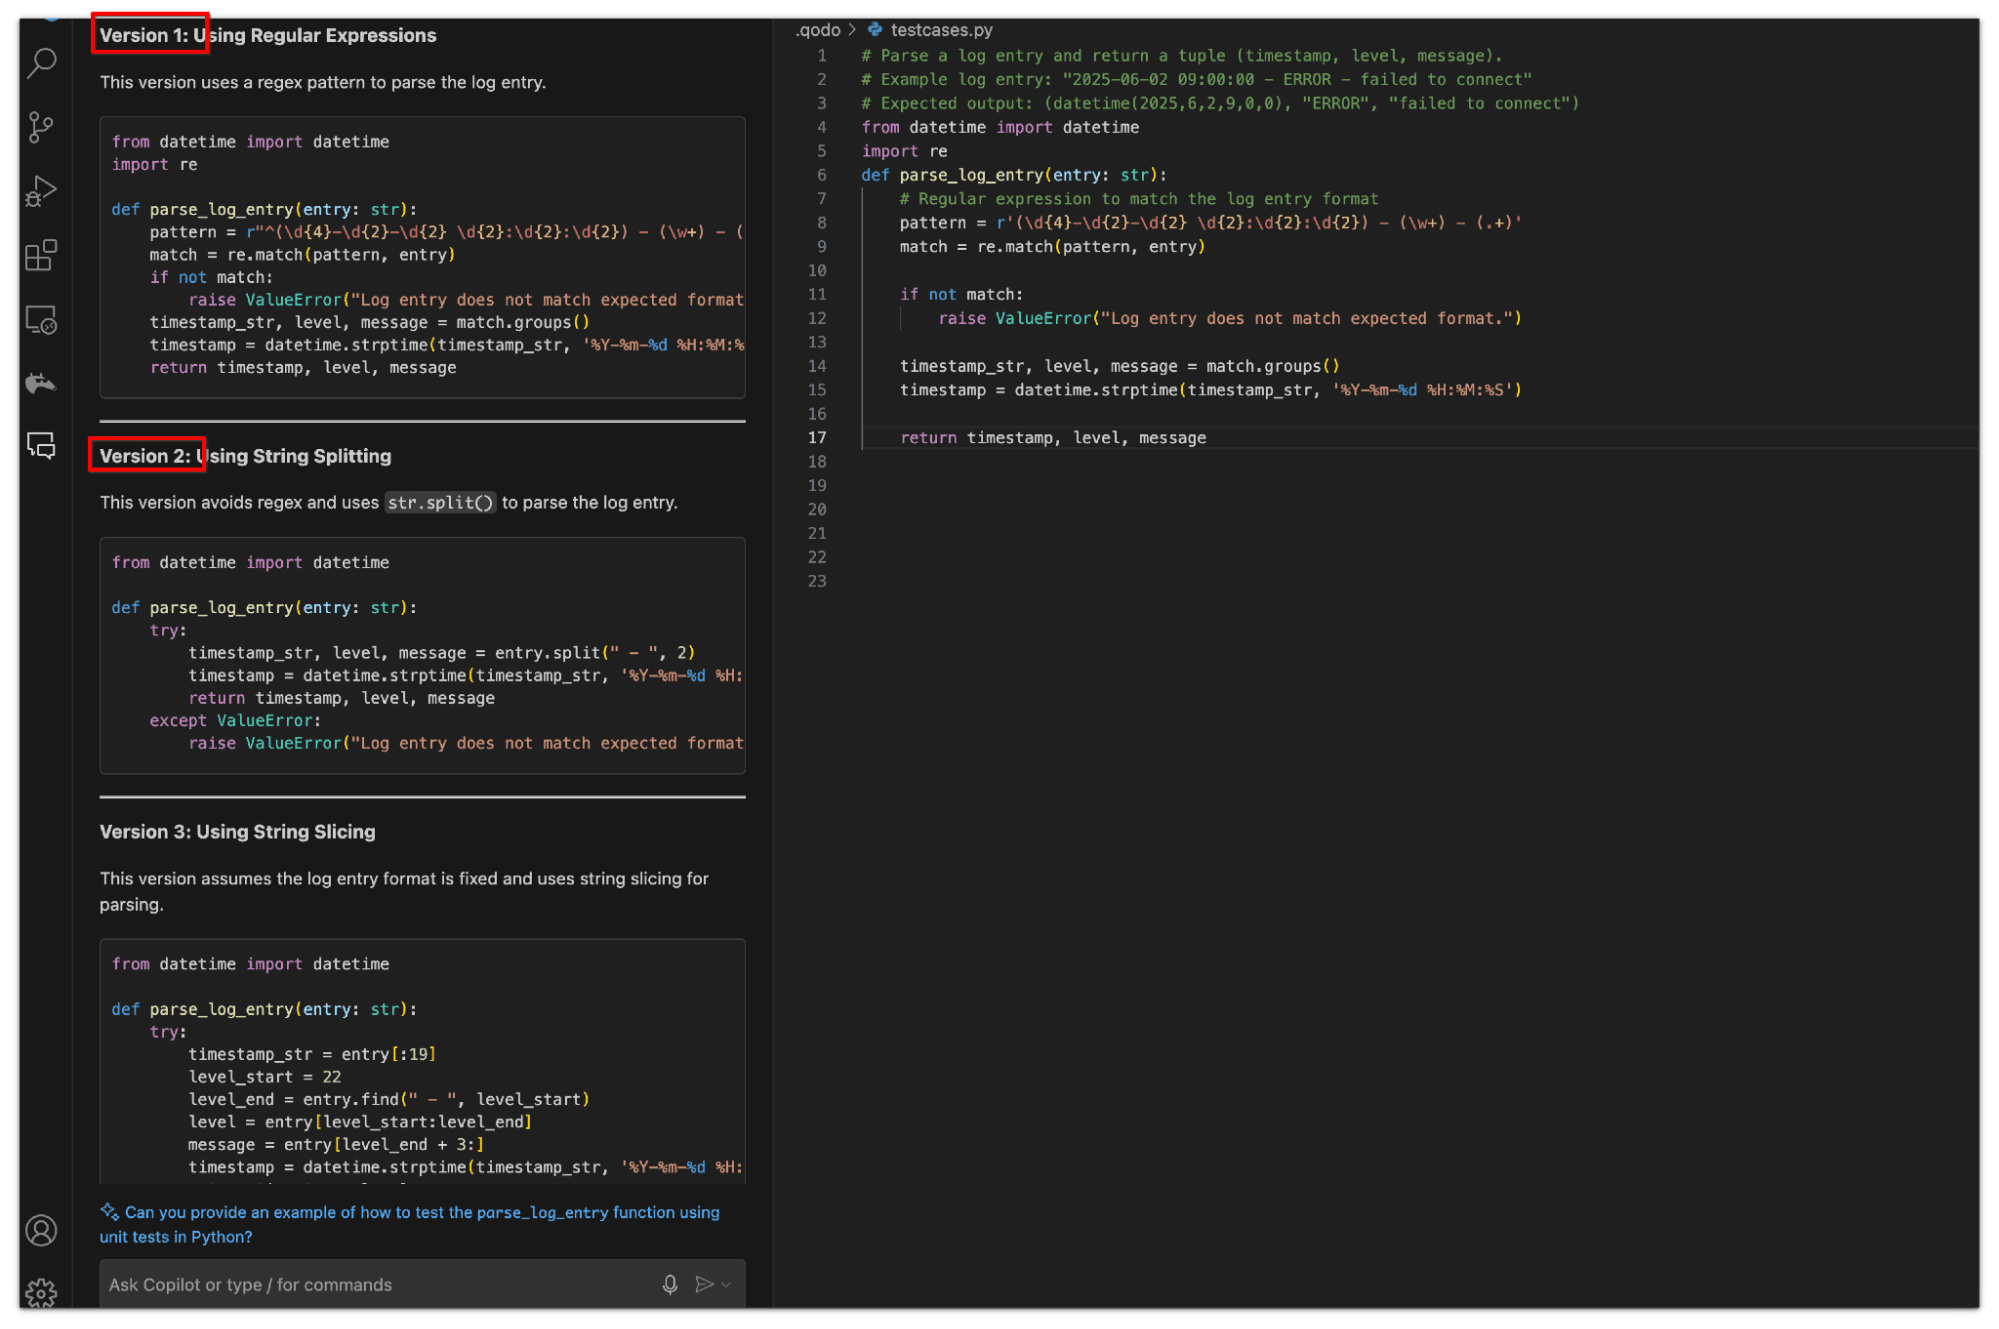Expand the send options dropdown chevron
The image size is (1999, 1329).
[x=727, y=1284]
